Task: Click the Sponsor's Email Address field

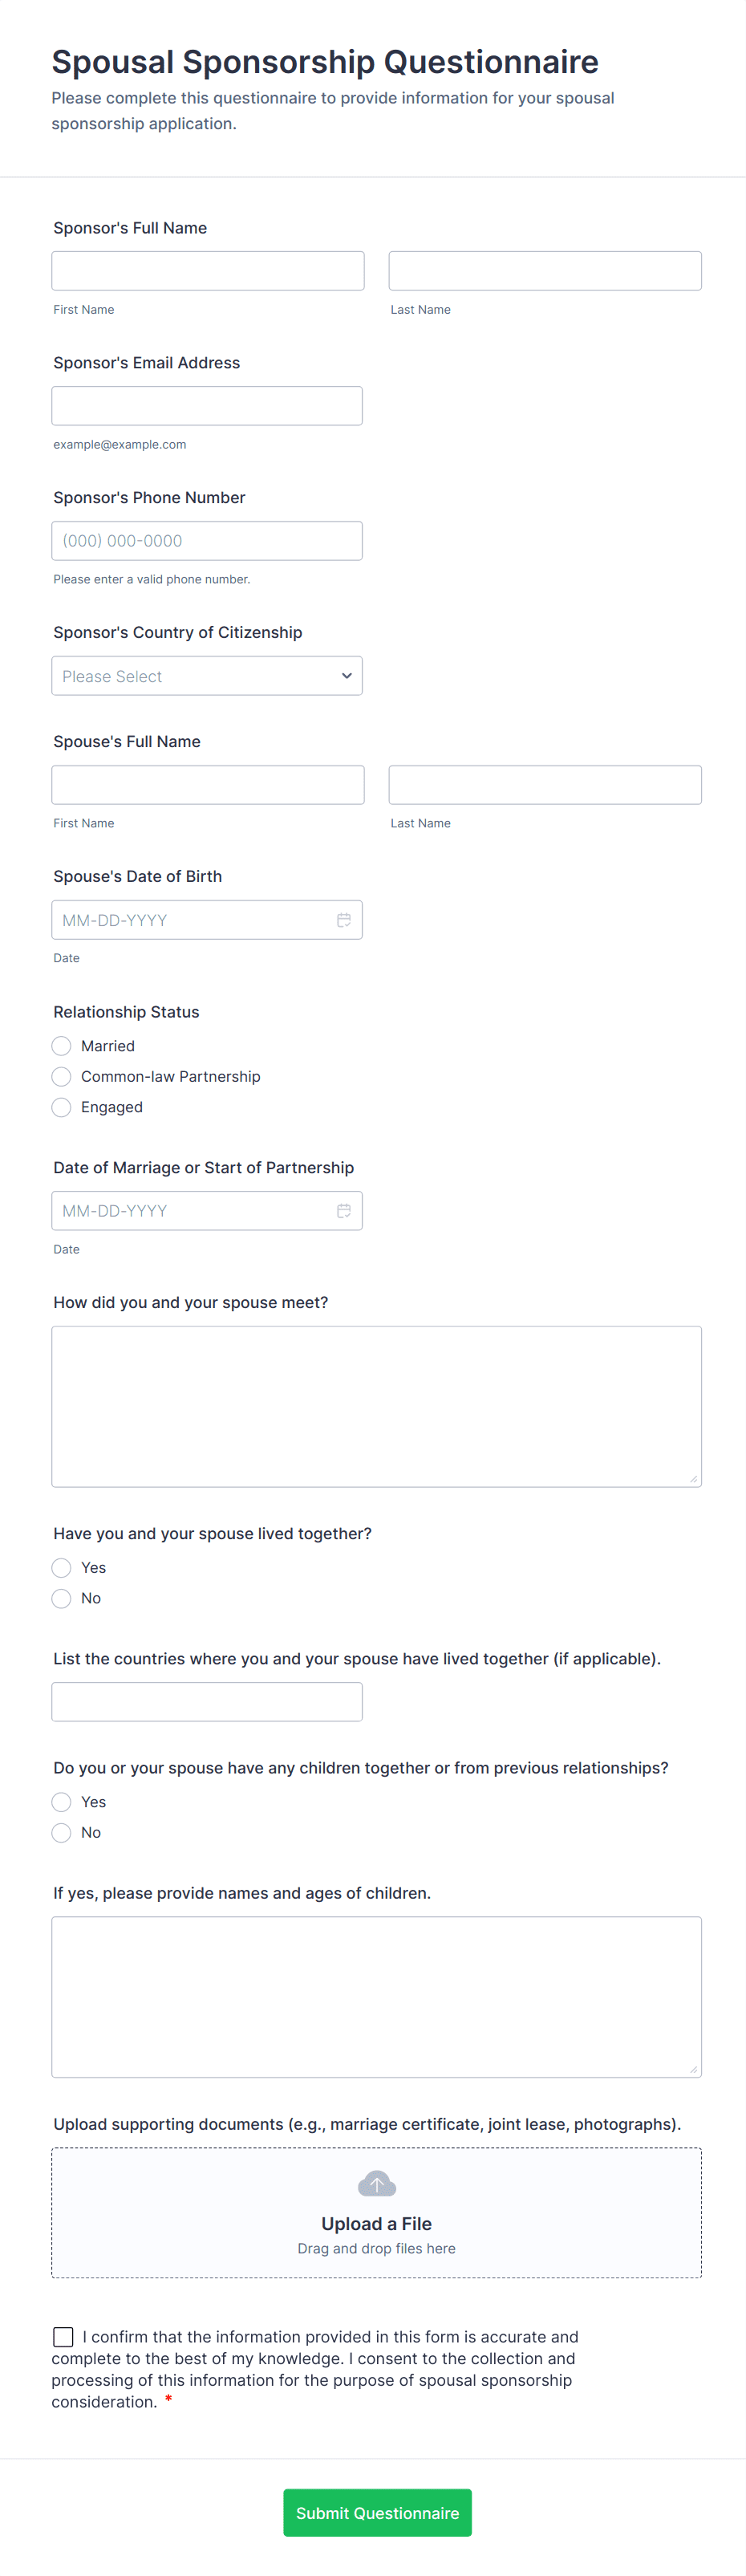Action: click(207, 406)
